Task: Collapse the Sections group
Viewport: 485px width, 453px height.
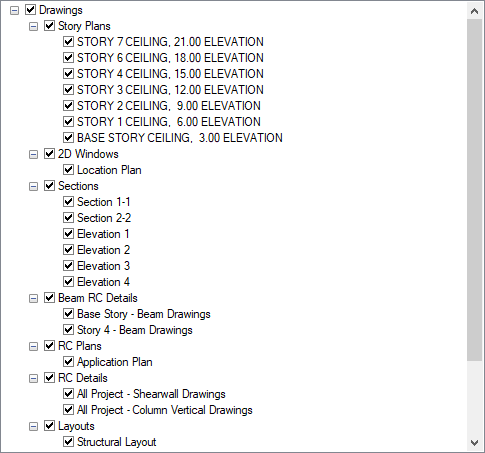Action: click(x=33, y=186)
